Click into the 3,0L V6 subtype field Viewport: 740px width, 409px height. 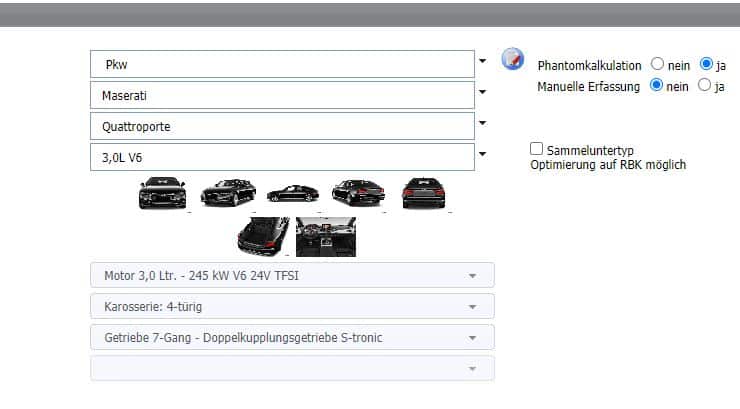click(282, 157)
